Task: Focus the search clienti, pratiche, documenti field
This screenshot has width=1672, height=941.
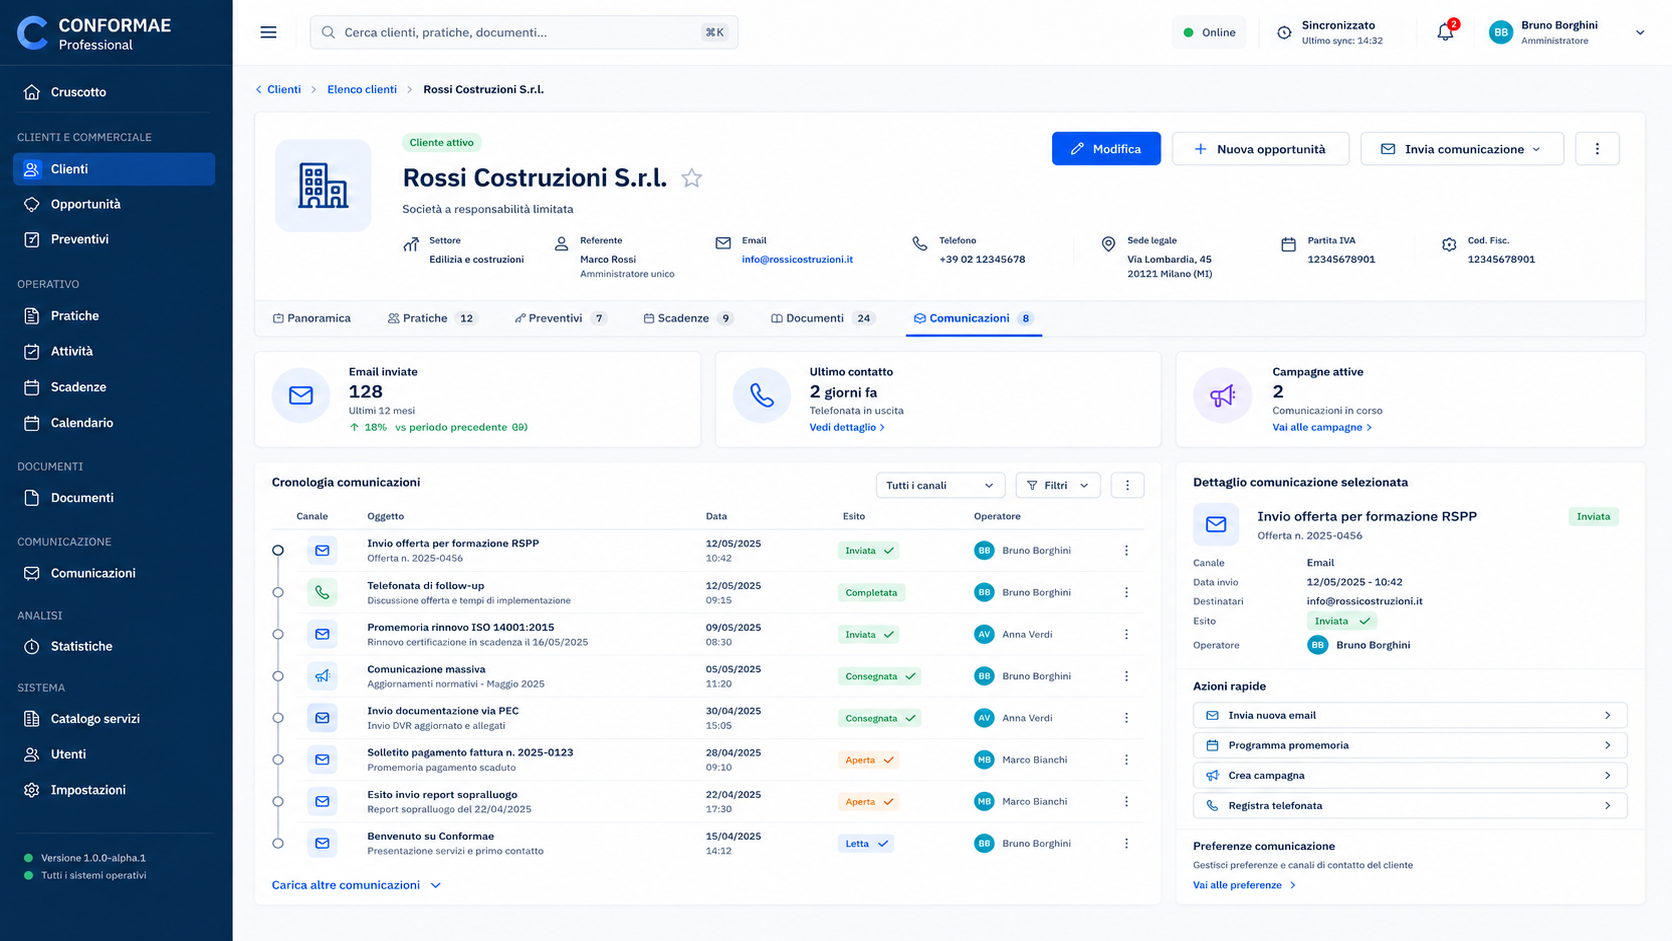Action: point(524,32)
